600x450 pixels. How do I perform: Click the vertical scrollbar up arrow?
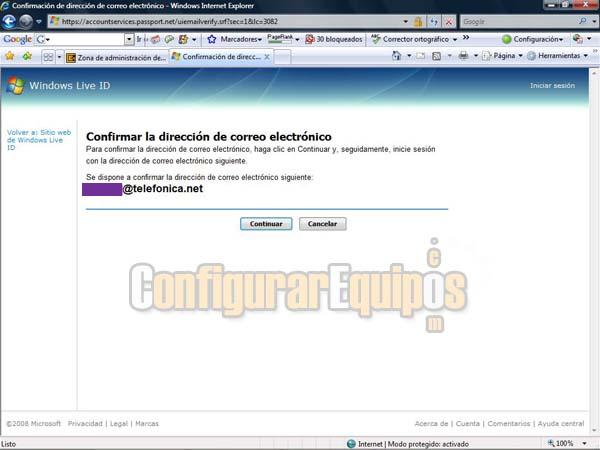click(595, 72)
